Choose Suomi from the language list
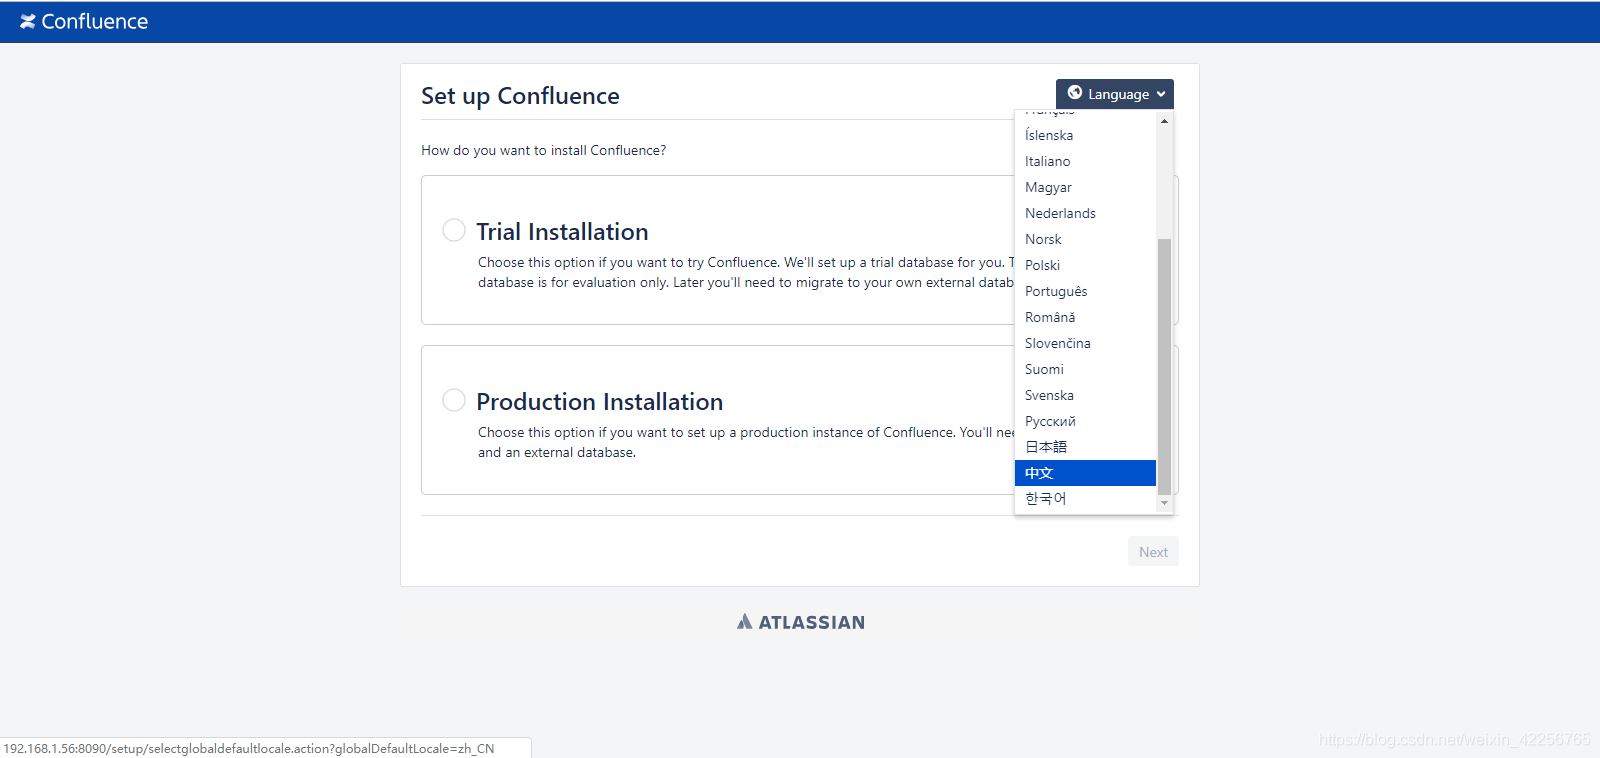The image size is (1600, 758). click(x=1085, y=369)
